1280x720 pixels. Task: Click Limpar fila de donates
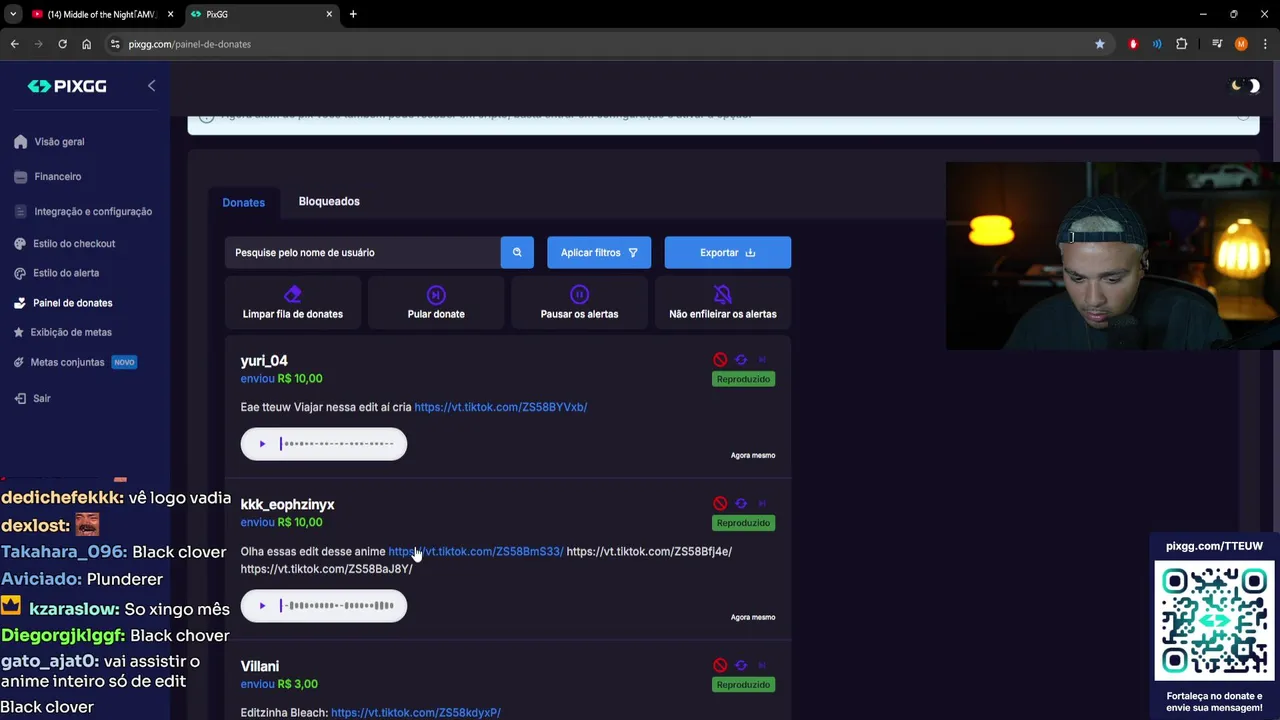pyautogui.click(x=293, y=303)
